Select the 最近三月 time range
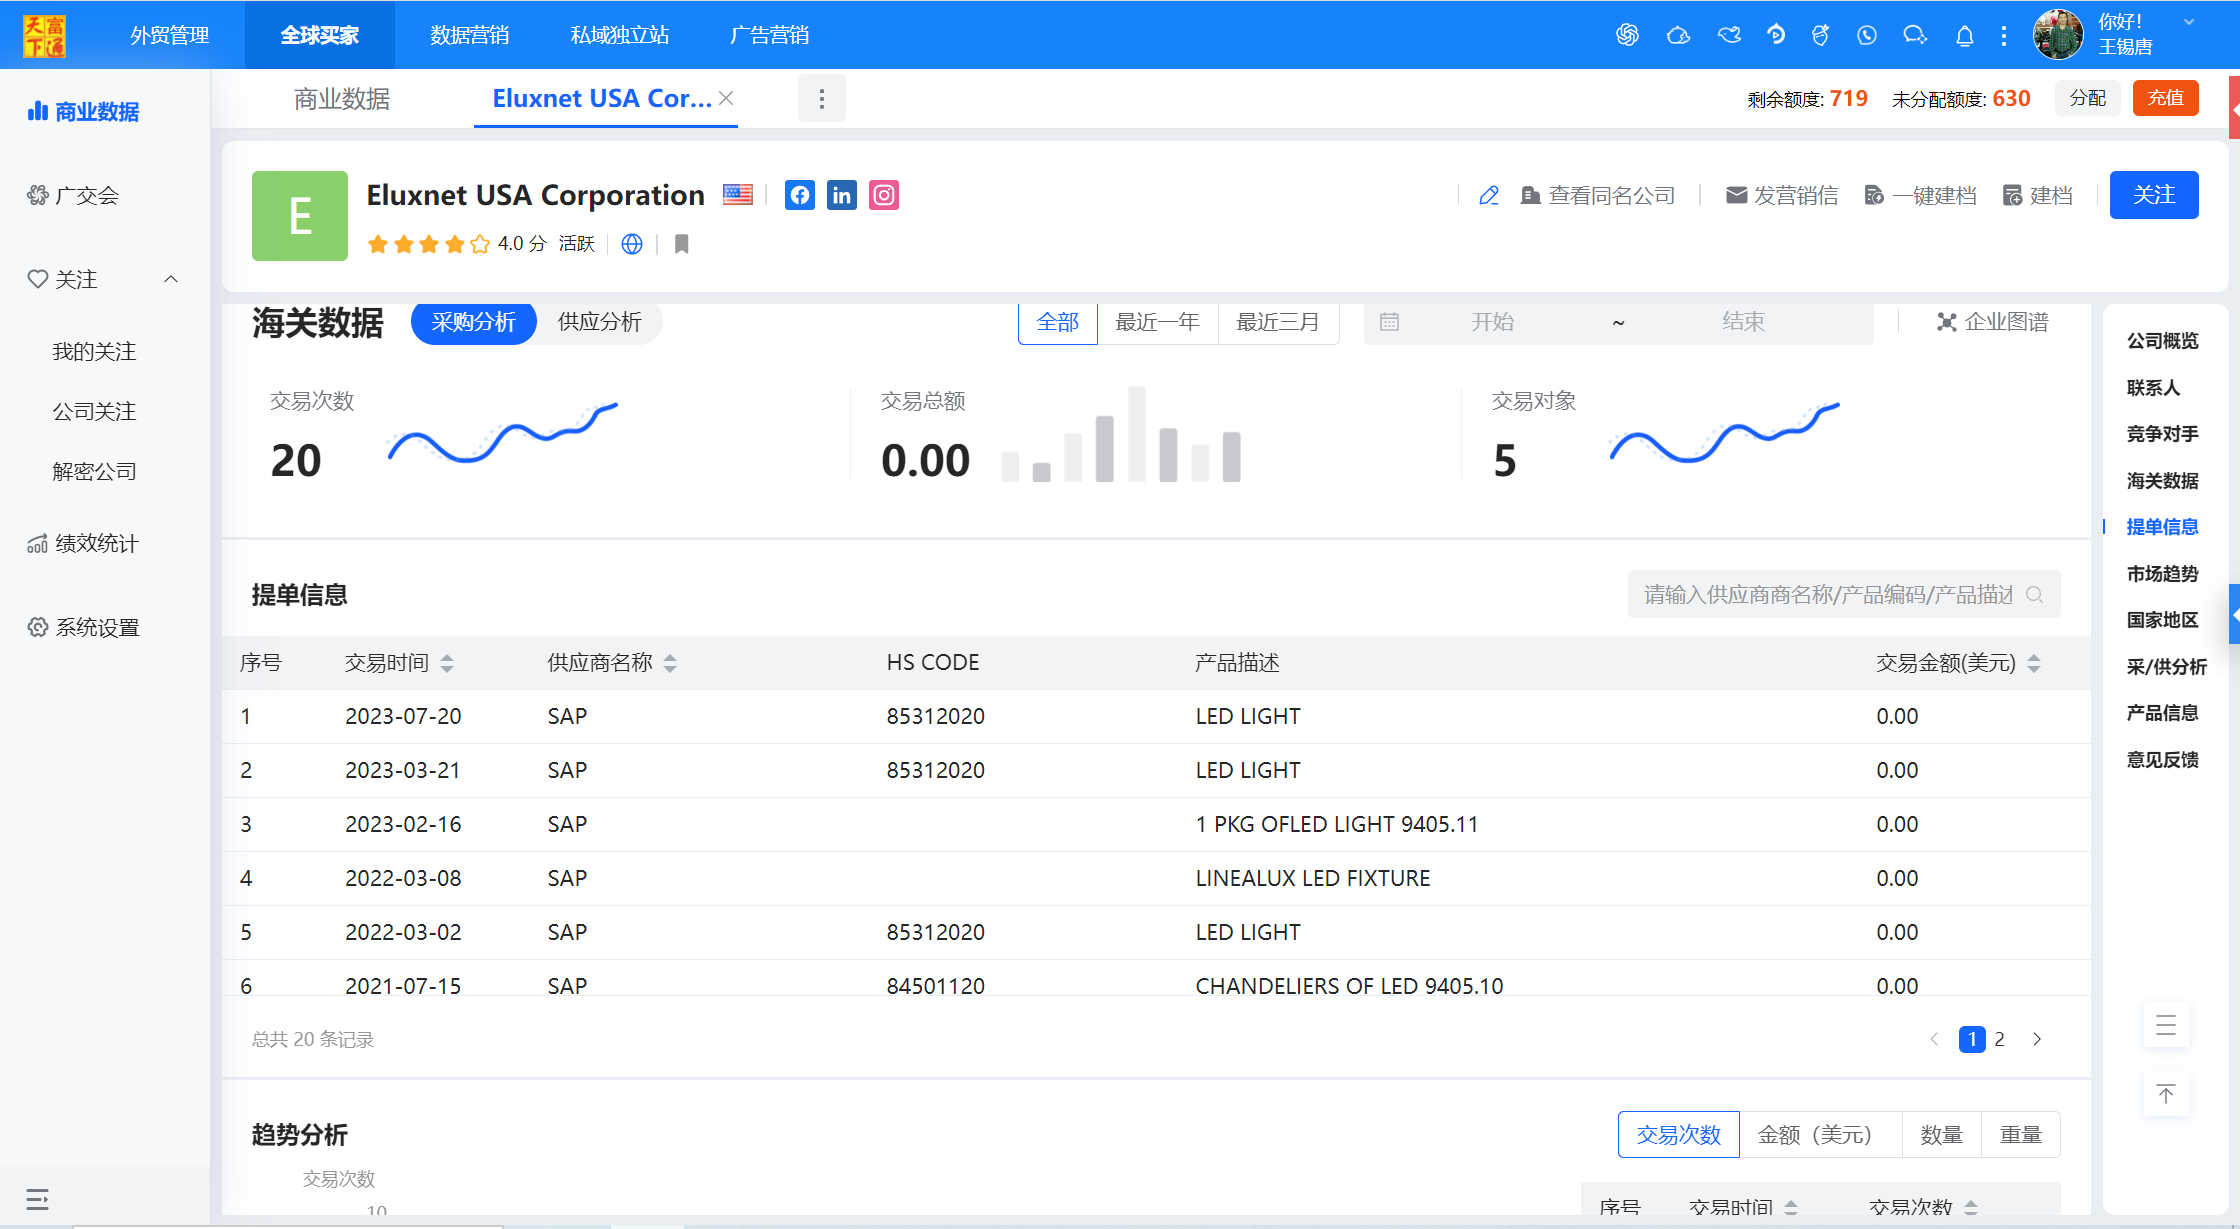The image size is (2240, 1229). coord(1278,322)
